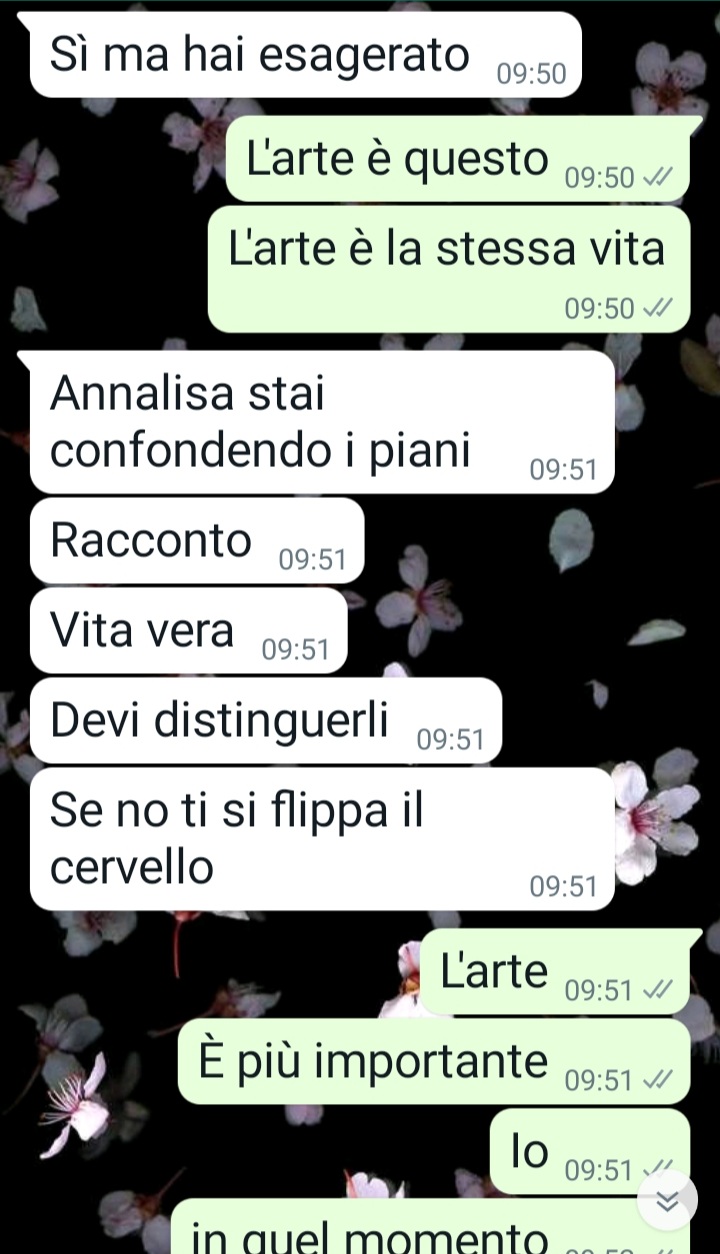
Task: Tap the delivery ticks beside "L'arte" message
Action: tap(658, 990)
